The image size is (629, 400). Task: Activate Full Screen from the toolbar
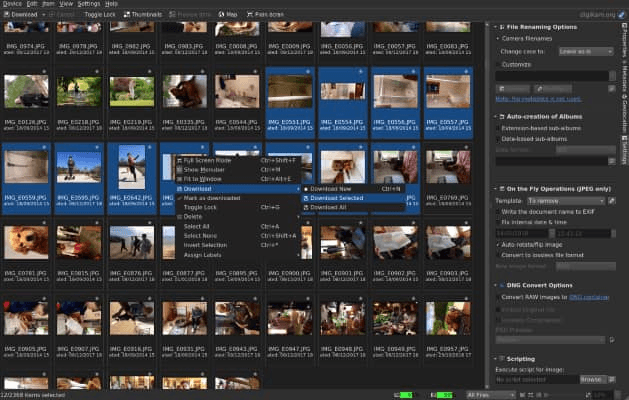click(x=265, y=14)
